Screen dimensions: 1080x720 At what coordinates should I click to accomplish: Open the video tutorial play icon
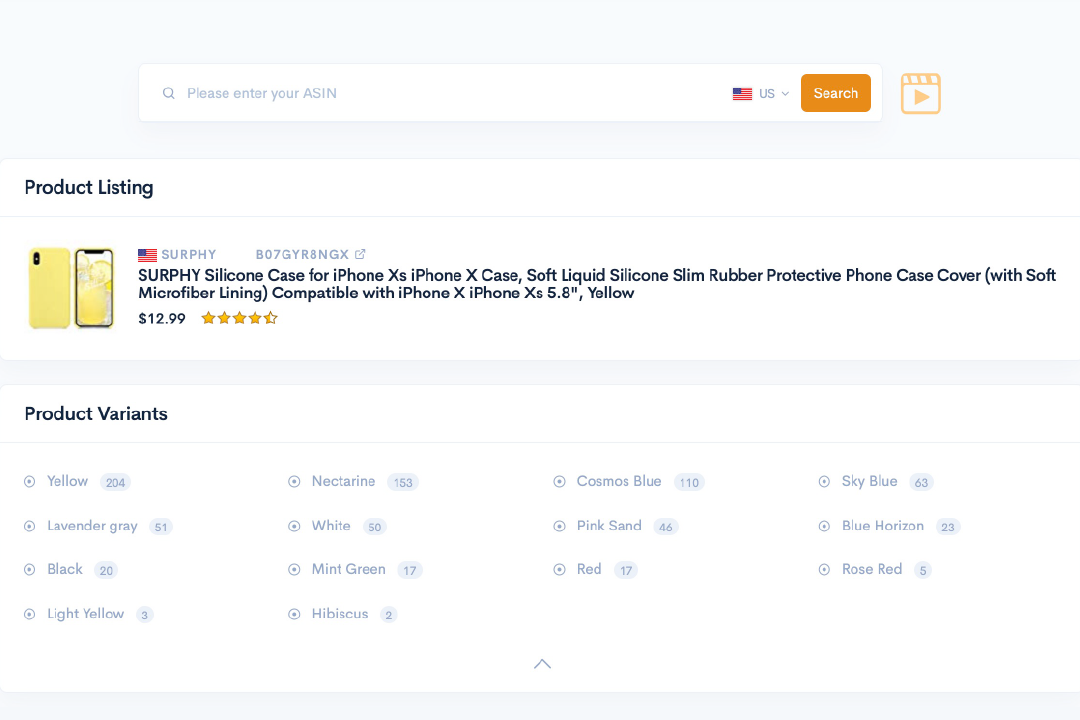click(920, 94)
